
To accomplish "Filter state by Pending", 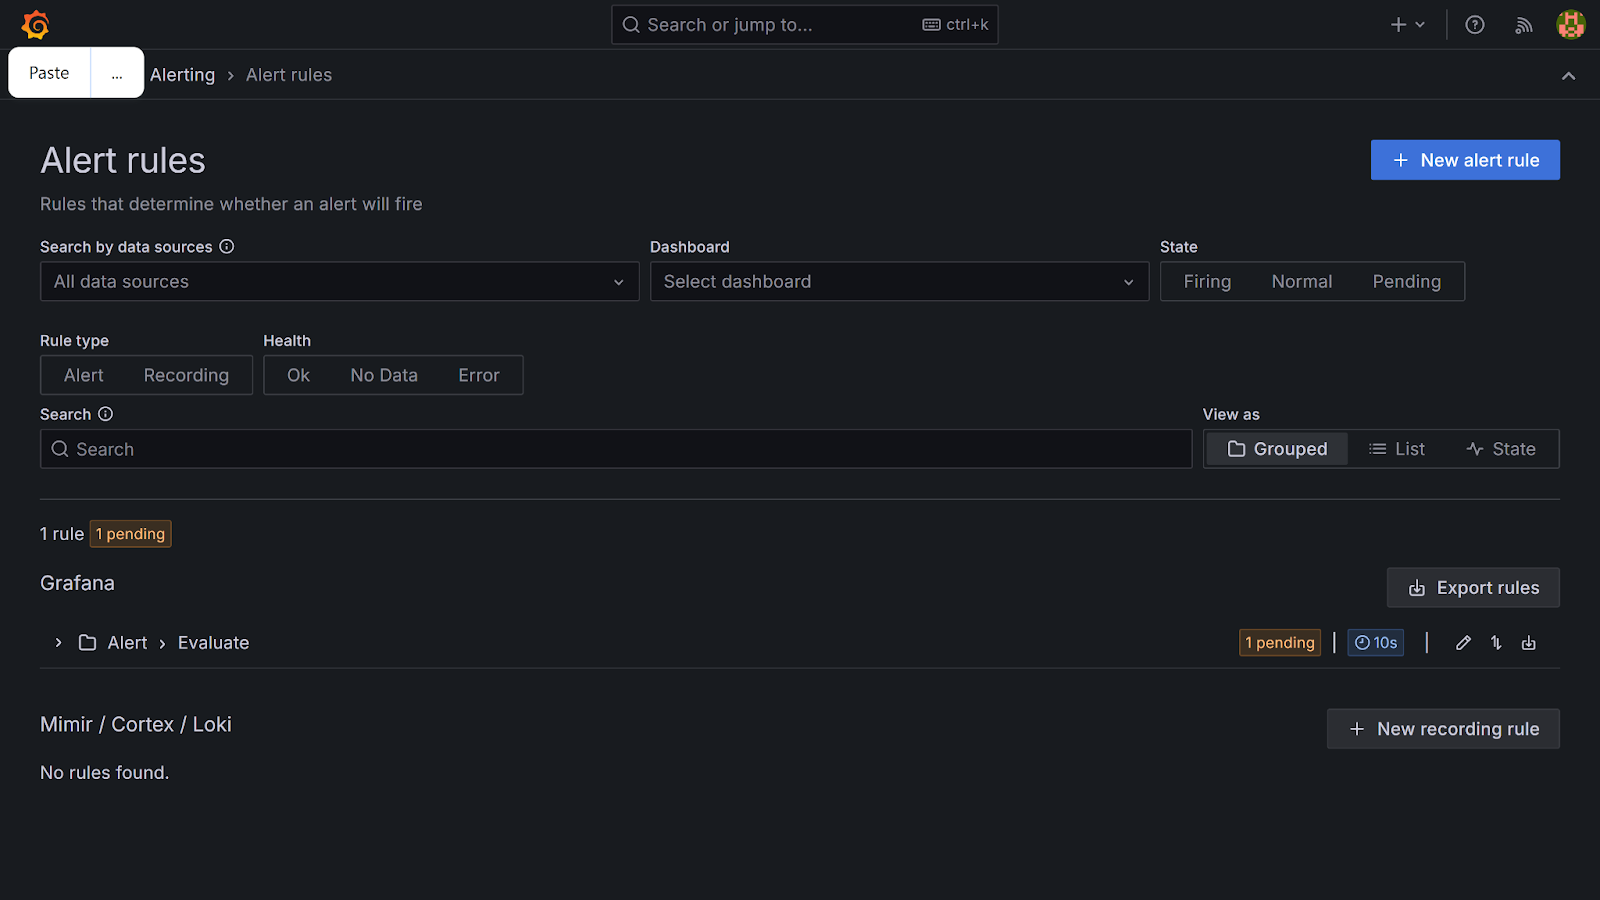I will (1407, 282).
